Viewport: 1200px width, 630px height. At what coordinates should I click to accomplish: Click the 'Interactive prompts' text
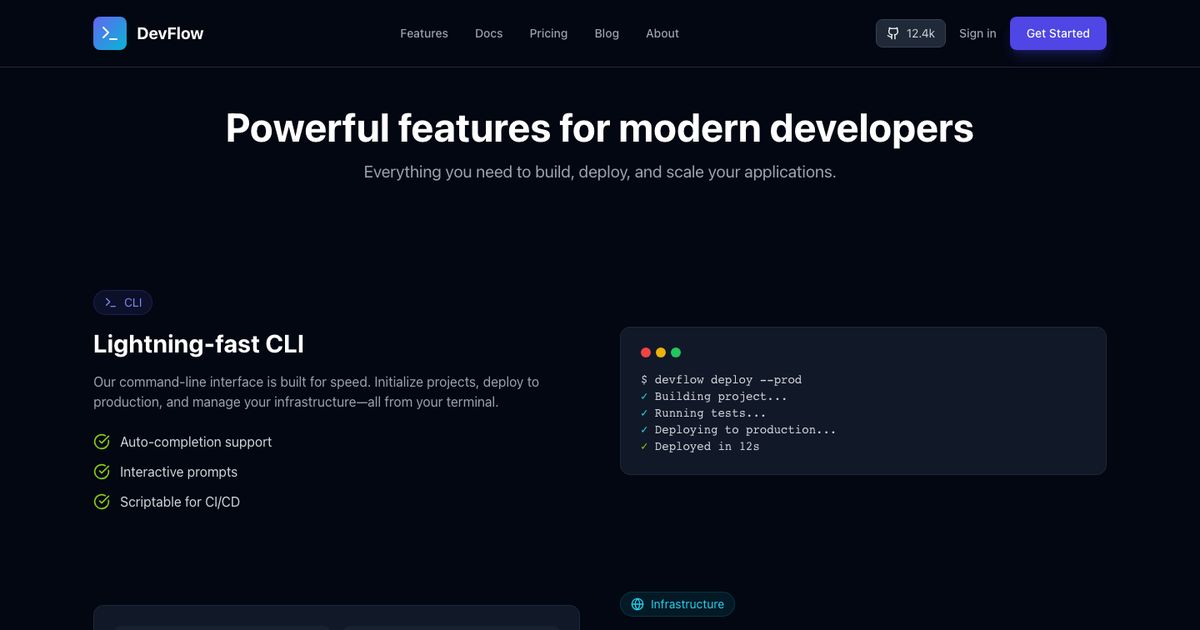[x=179, y=472]
